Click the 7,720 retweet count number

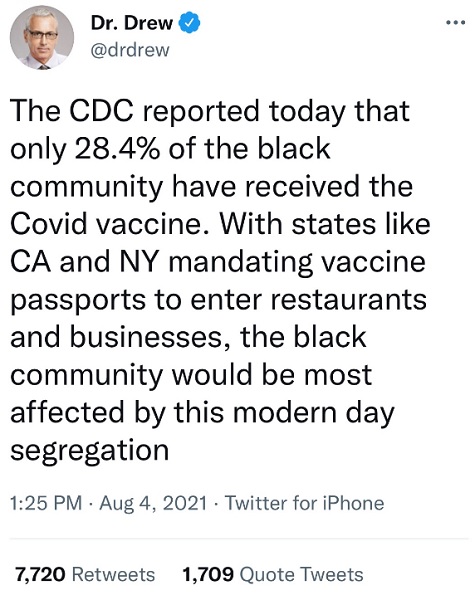[40, 574]
